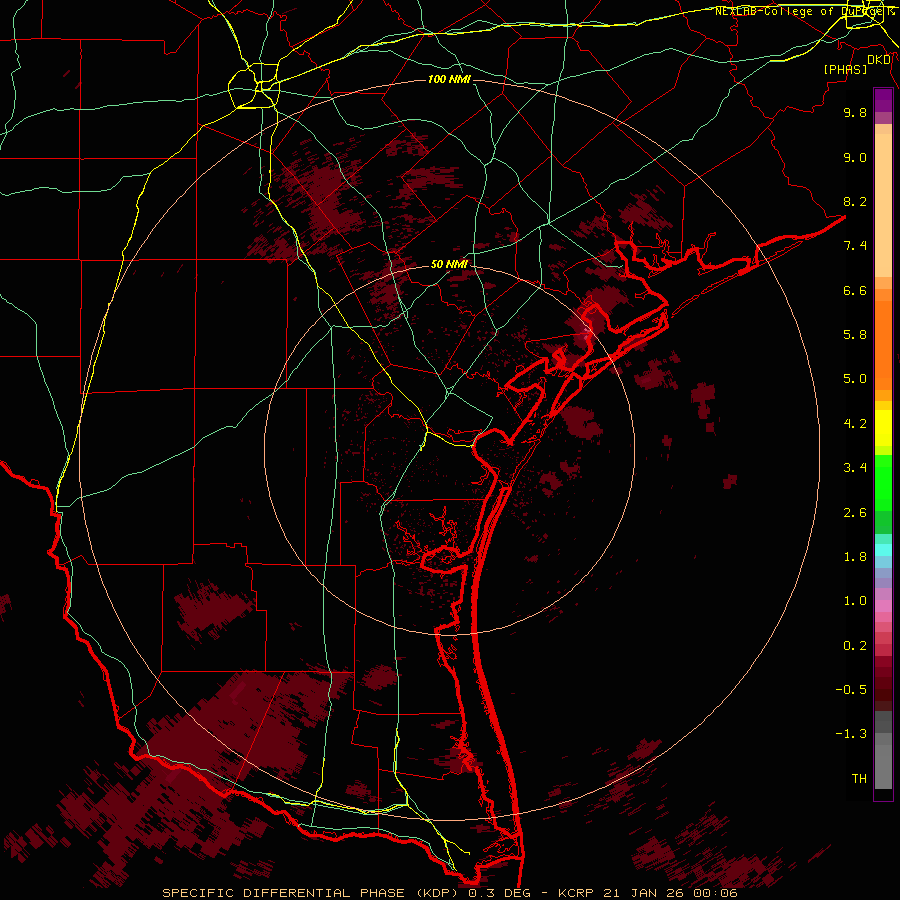Click the 100 NMI range ring label
900x900 pixels.
click(x=449, y=79)
